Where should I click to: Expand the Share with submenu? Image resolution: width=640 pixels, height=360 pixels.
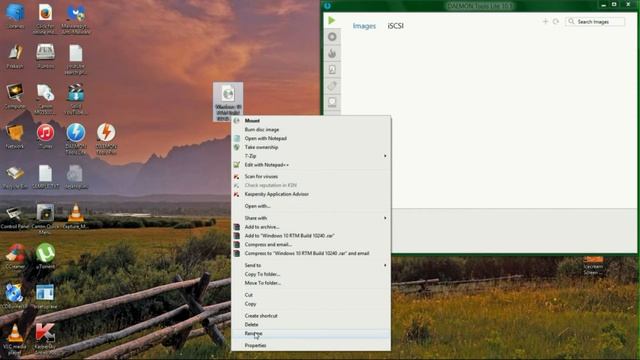pyautogui.click(x=311, y=218)
